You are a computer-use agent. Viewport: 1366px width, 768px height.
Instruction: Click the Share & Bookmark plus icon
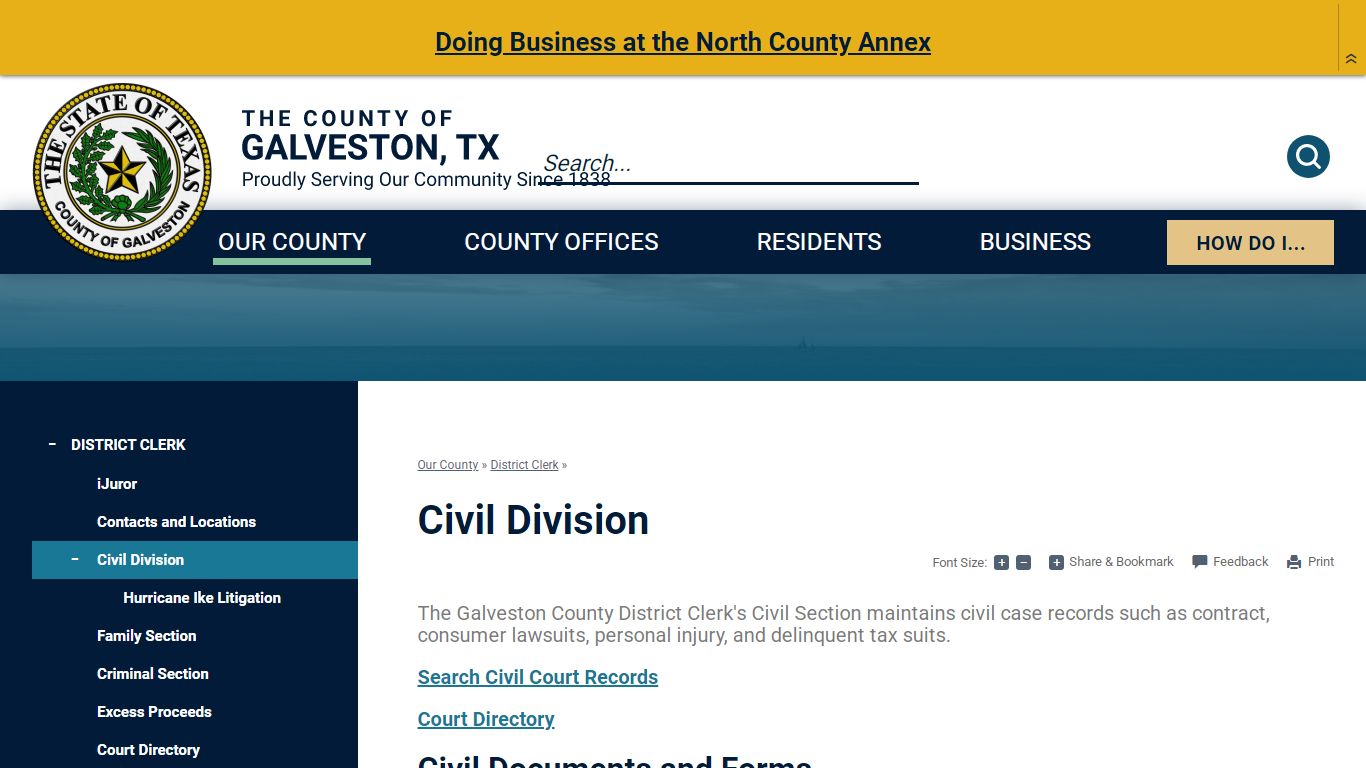coord(1056,562)
